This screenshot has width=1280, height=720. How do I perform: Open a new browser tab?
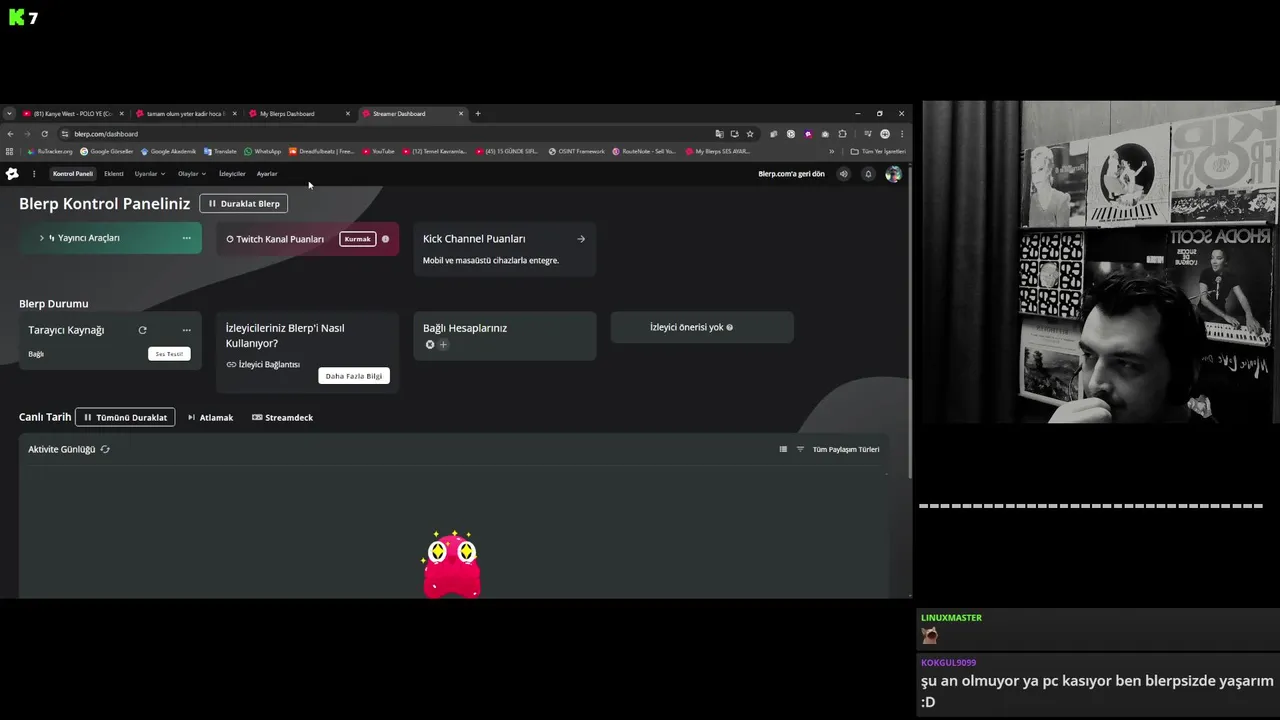478,114
